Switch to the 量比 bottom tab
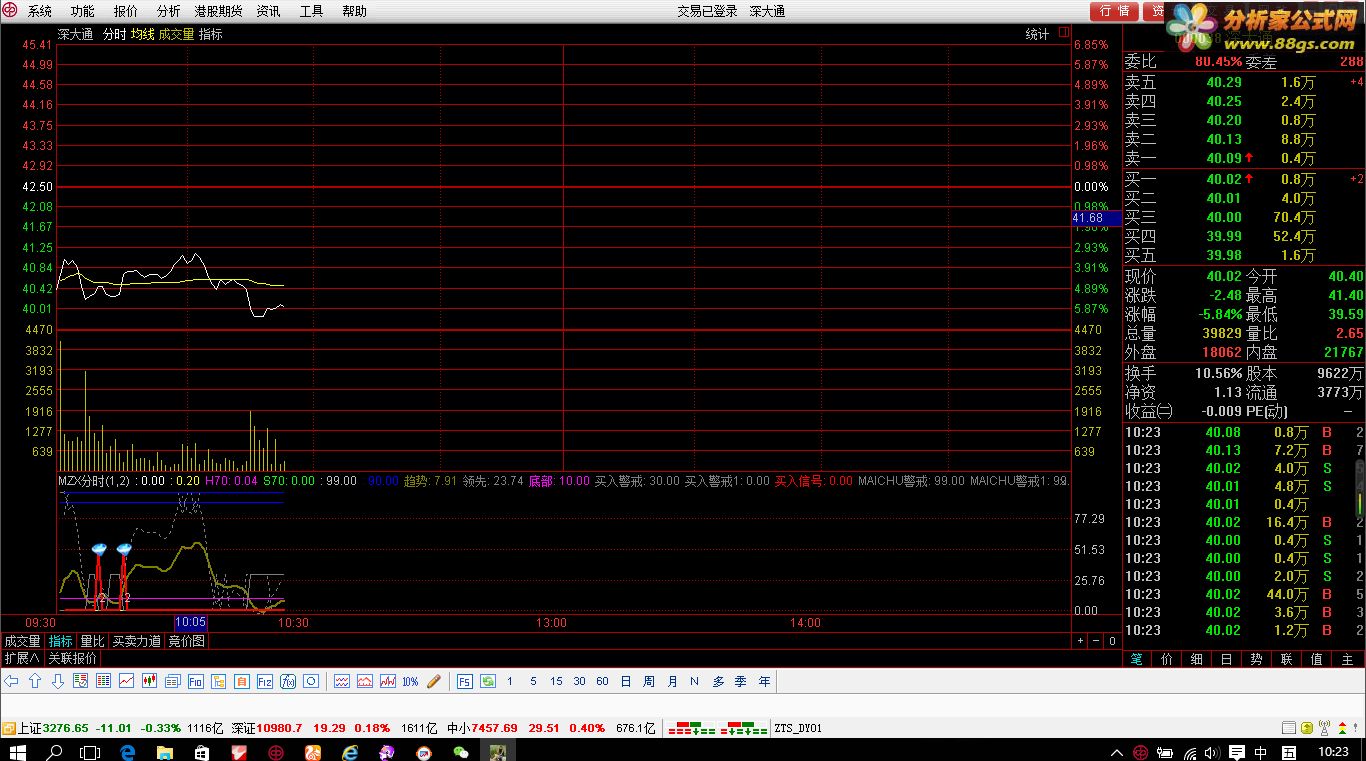Image resolution: width=1366 pixels, height=761 pixels. point(92,641)
